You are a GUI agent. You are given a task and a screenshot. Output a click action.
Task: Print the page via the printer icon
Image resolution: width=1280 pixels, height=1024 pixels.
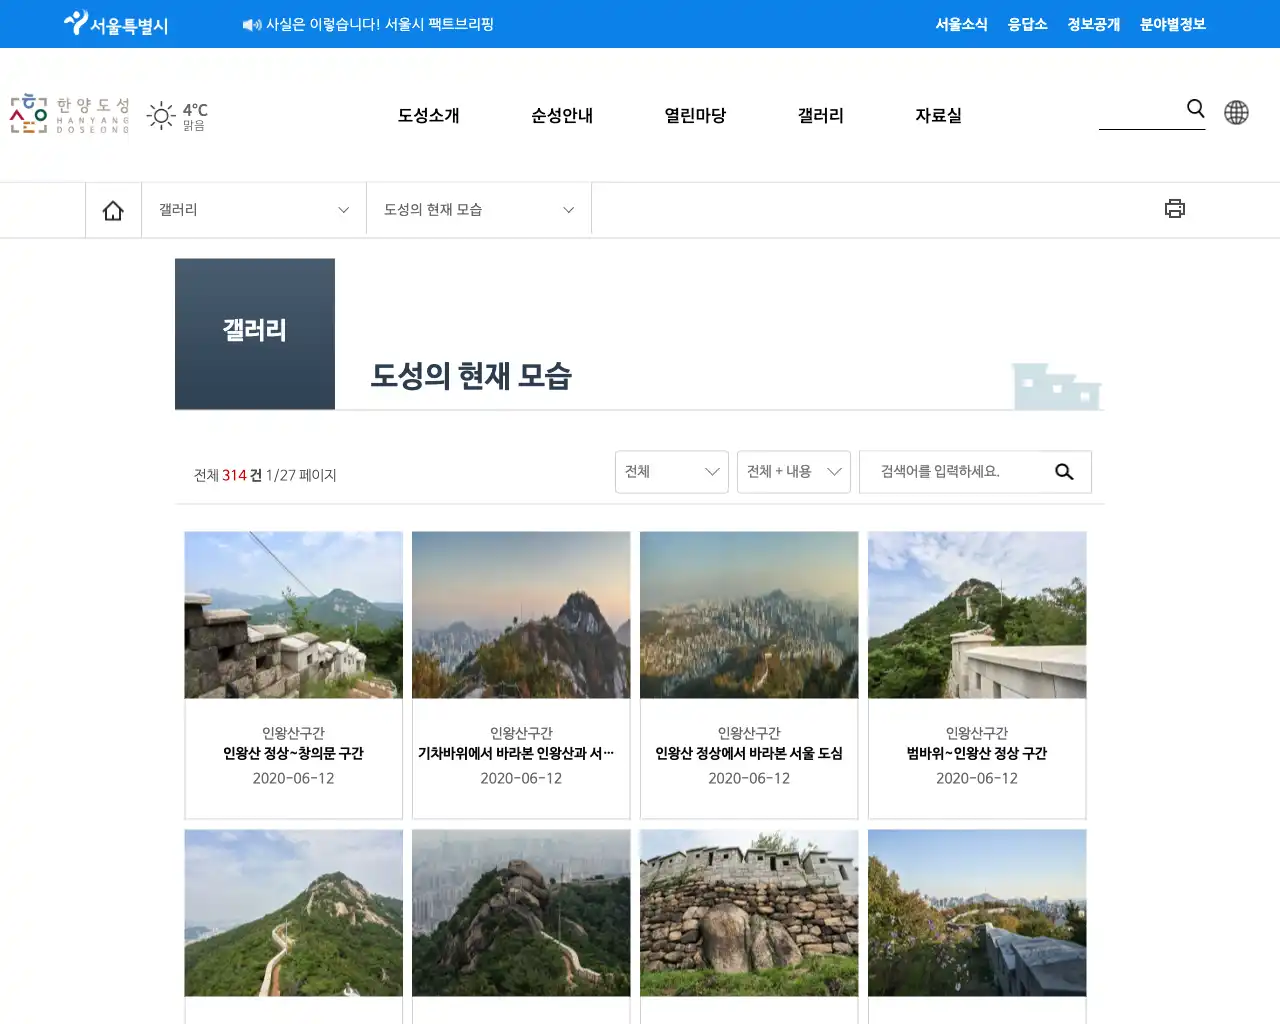pos(1175,208)
